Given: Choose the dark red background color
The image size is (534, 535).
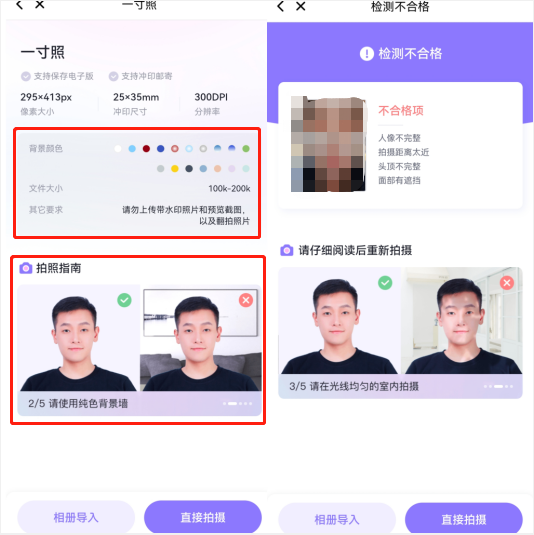Looking at the screenshot, I should tap(146, 148).
